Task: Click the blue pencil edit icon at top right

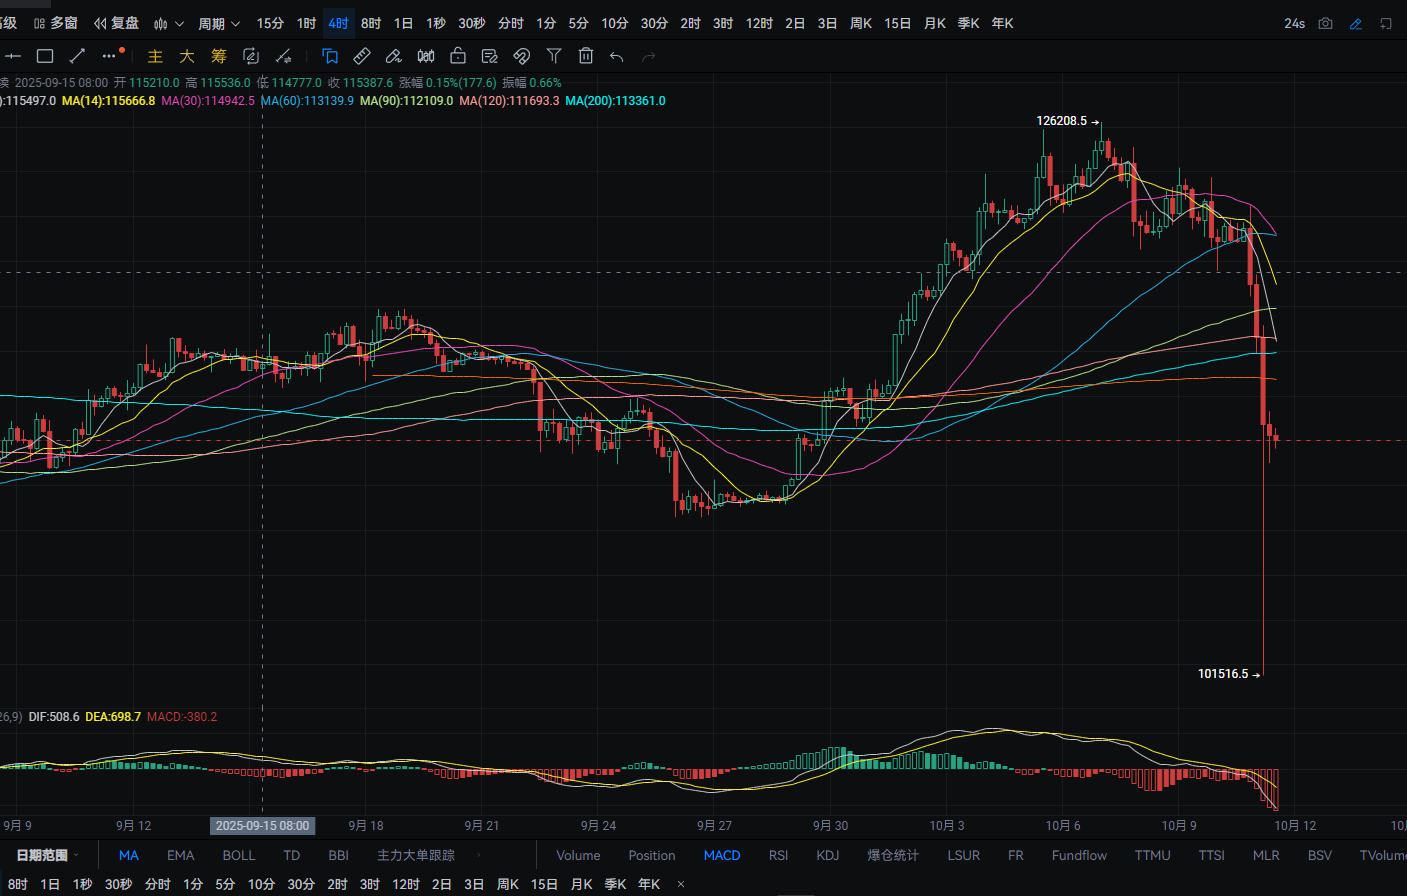Action: click(1355, 23)
